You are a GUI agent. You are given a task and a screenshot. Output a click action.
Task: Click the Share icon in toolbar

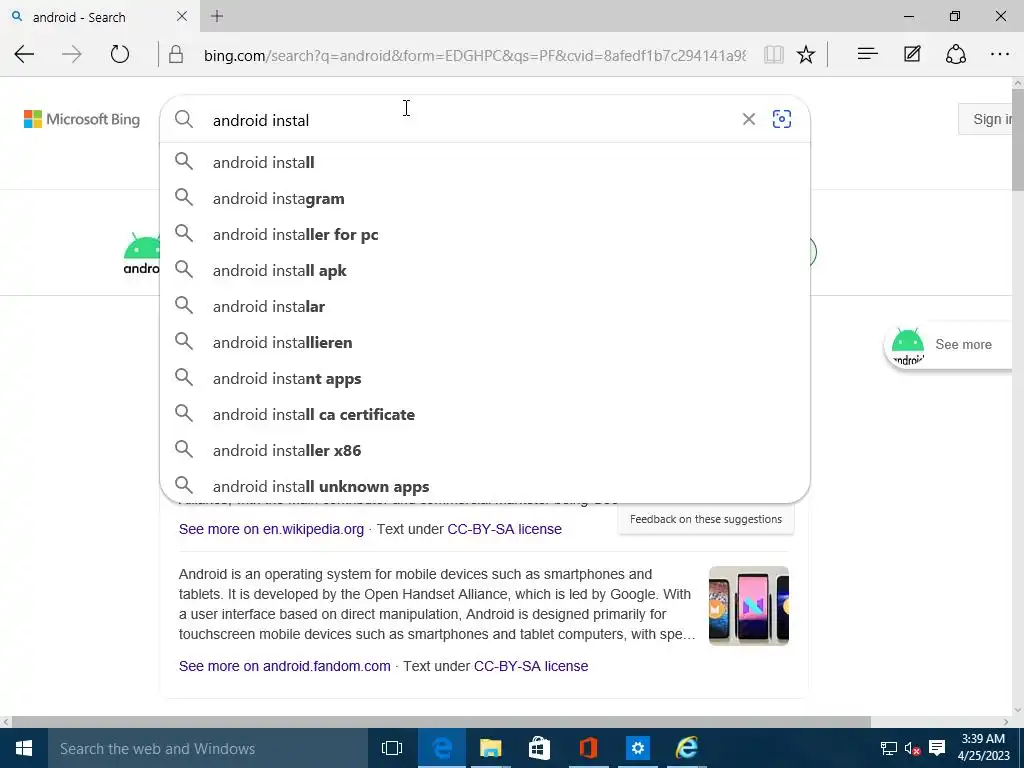(x=956, y=54)
